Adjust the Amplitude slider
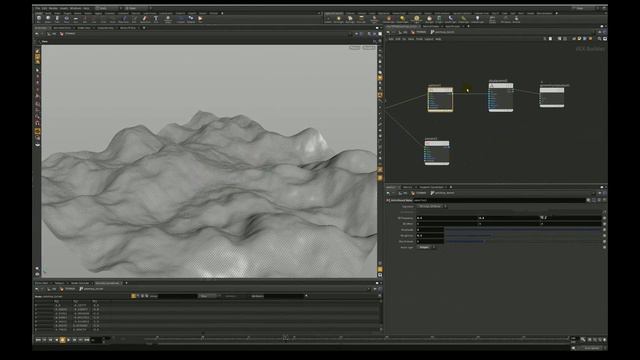The height and width of the screenshot is (360, 640). [523, 230]
